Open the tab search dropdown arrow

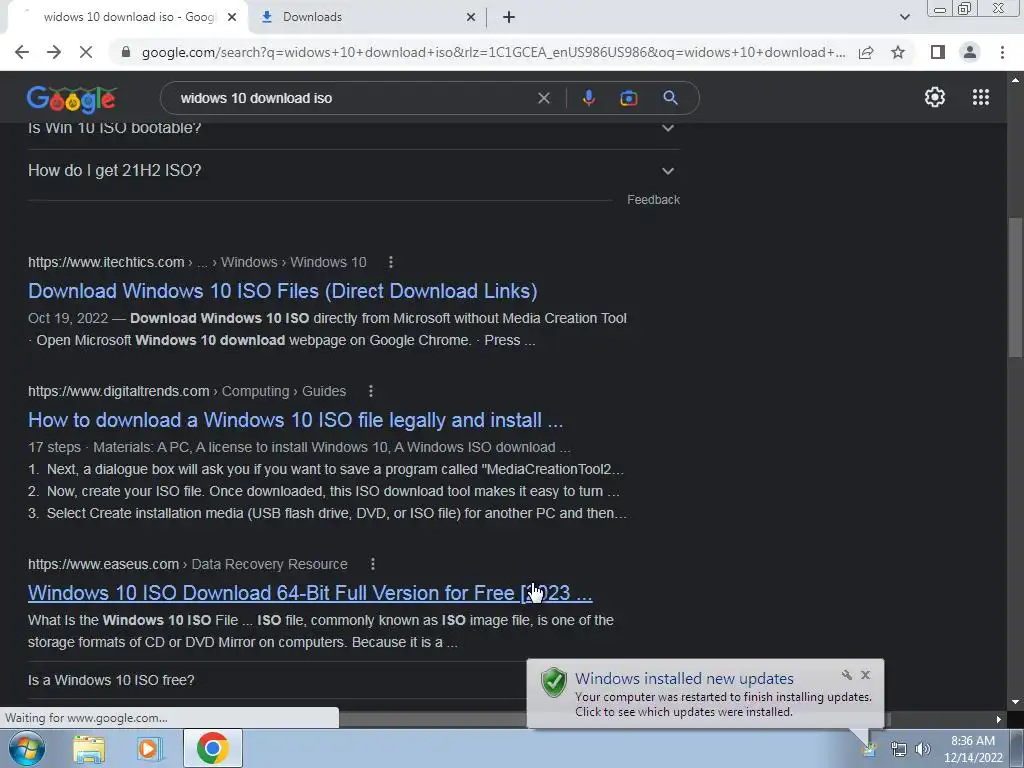[x=904, y=17]
